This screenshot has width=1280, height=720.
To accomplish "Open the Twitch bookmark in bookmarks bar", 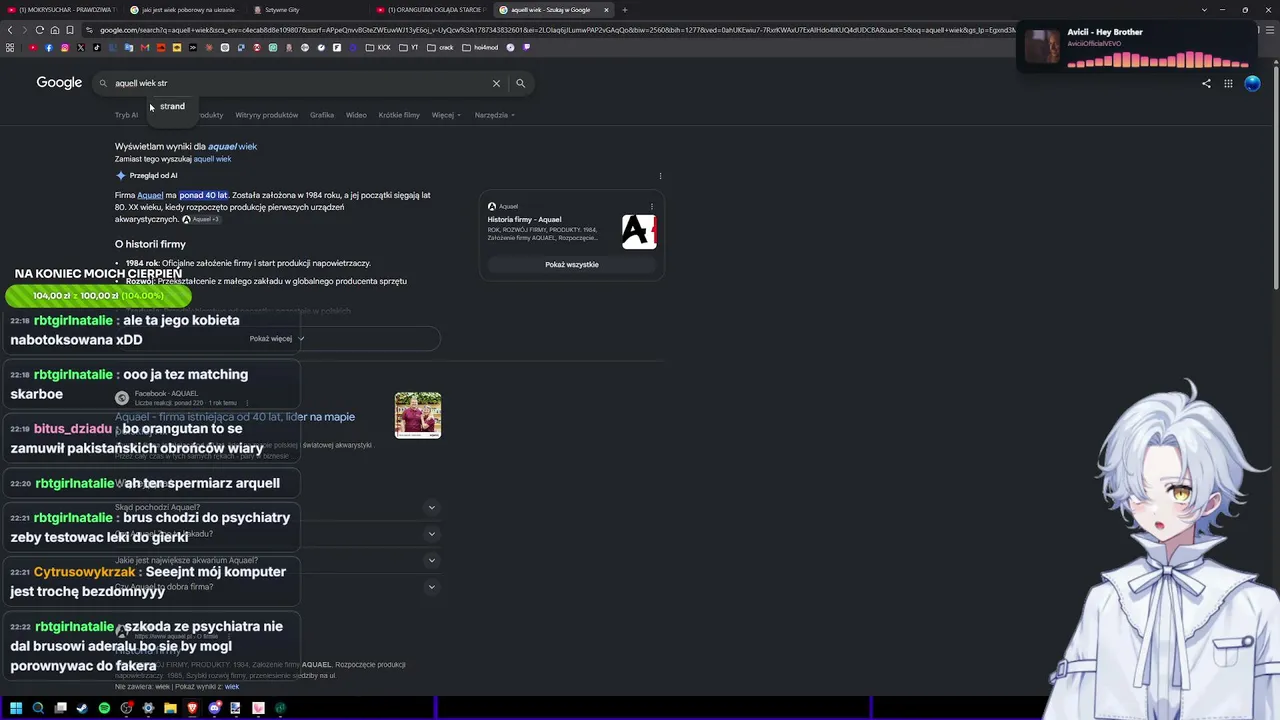I will (527, 47).
